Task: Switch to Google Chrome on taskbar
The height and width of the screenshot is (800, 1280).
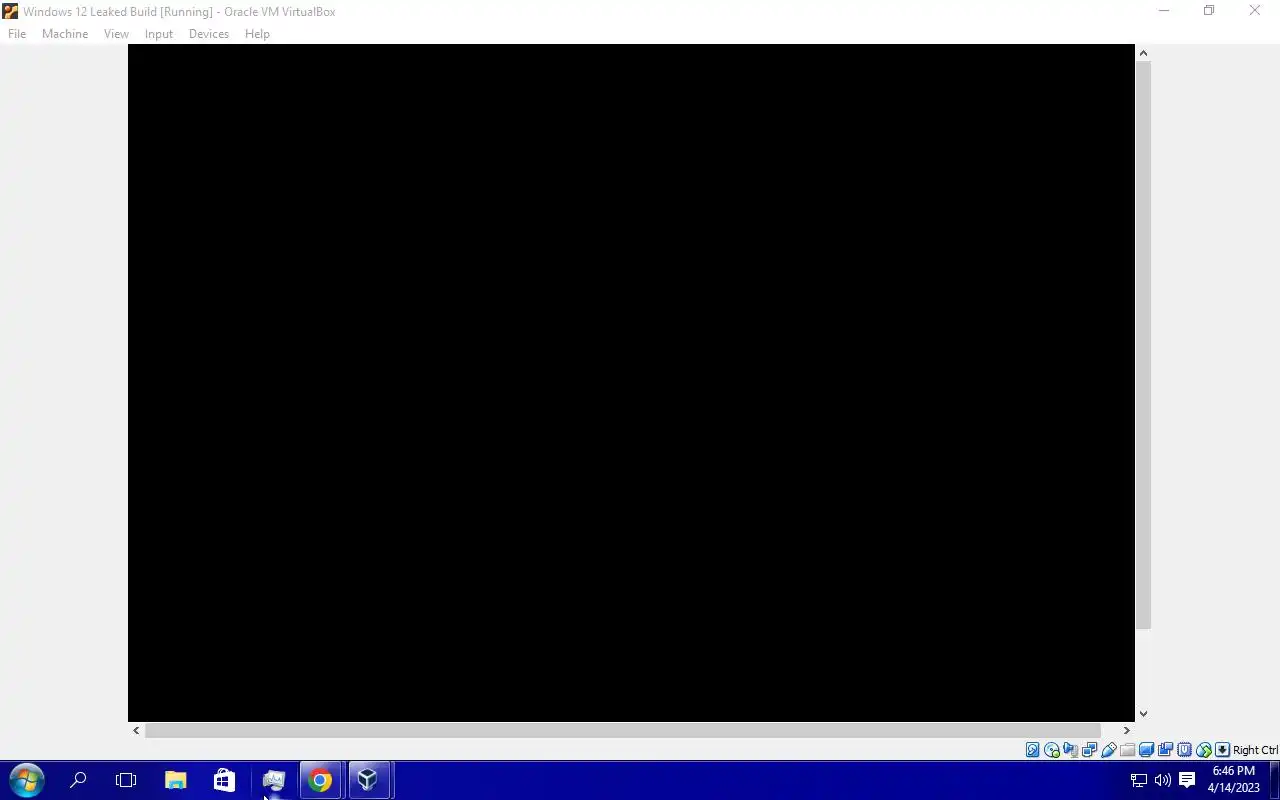Action: pos(320,780)
